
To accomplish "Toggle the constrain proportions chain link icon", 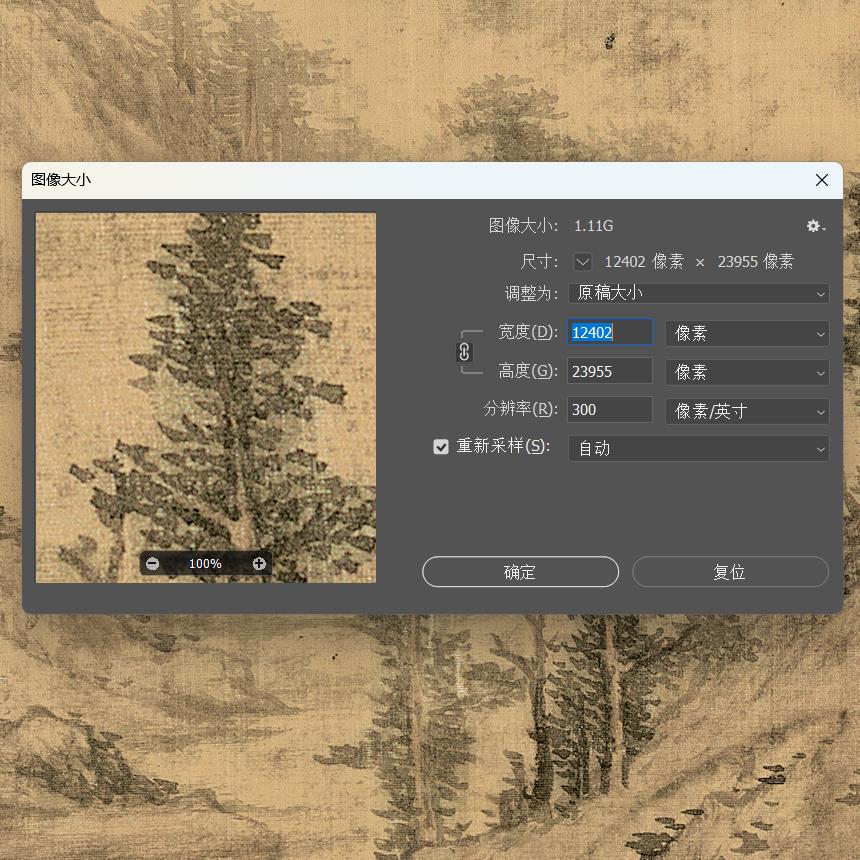I will (464, 352).
